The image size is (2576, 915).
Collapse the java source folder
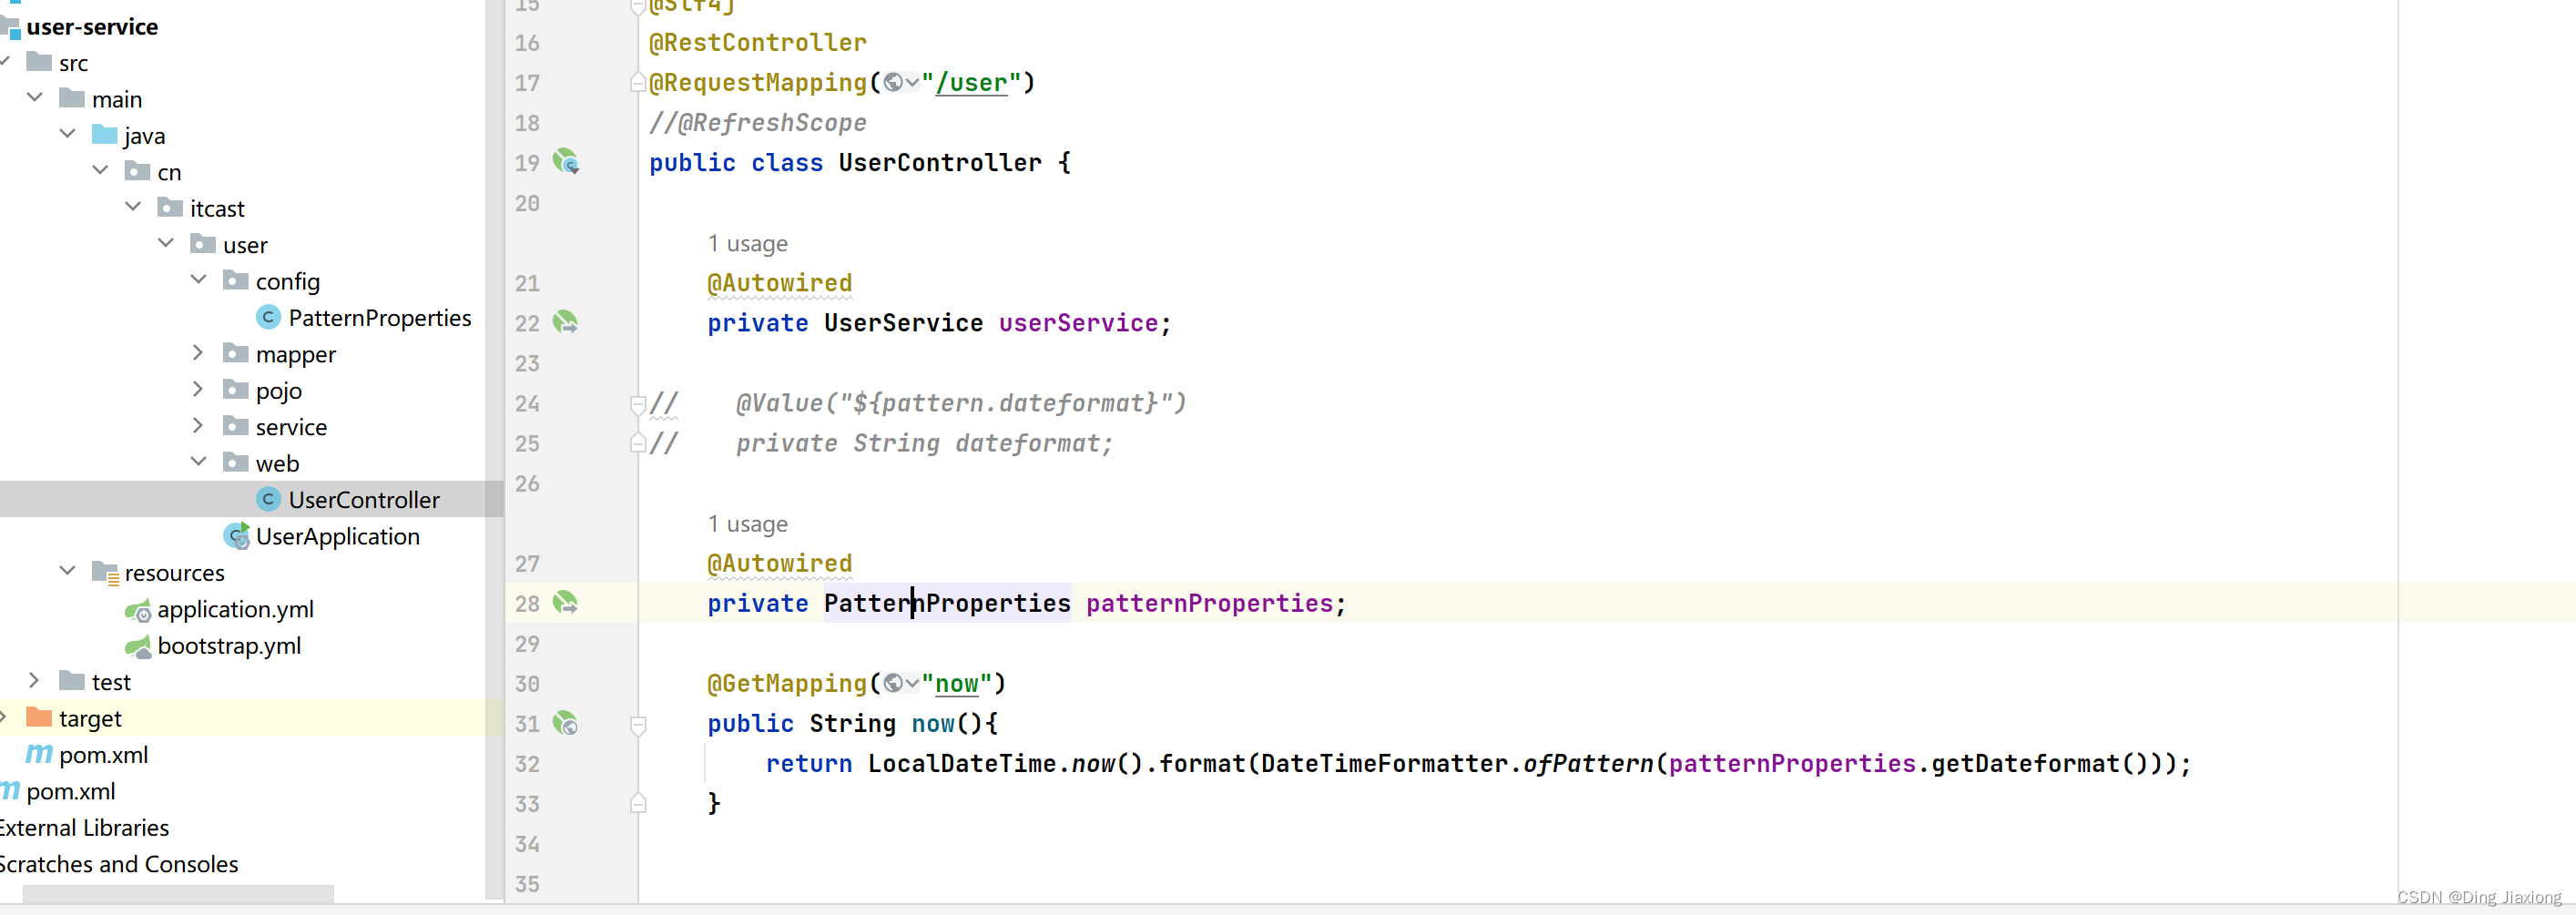[68, 133]
